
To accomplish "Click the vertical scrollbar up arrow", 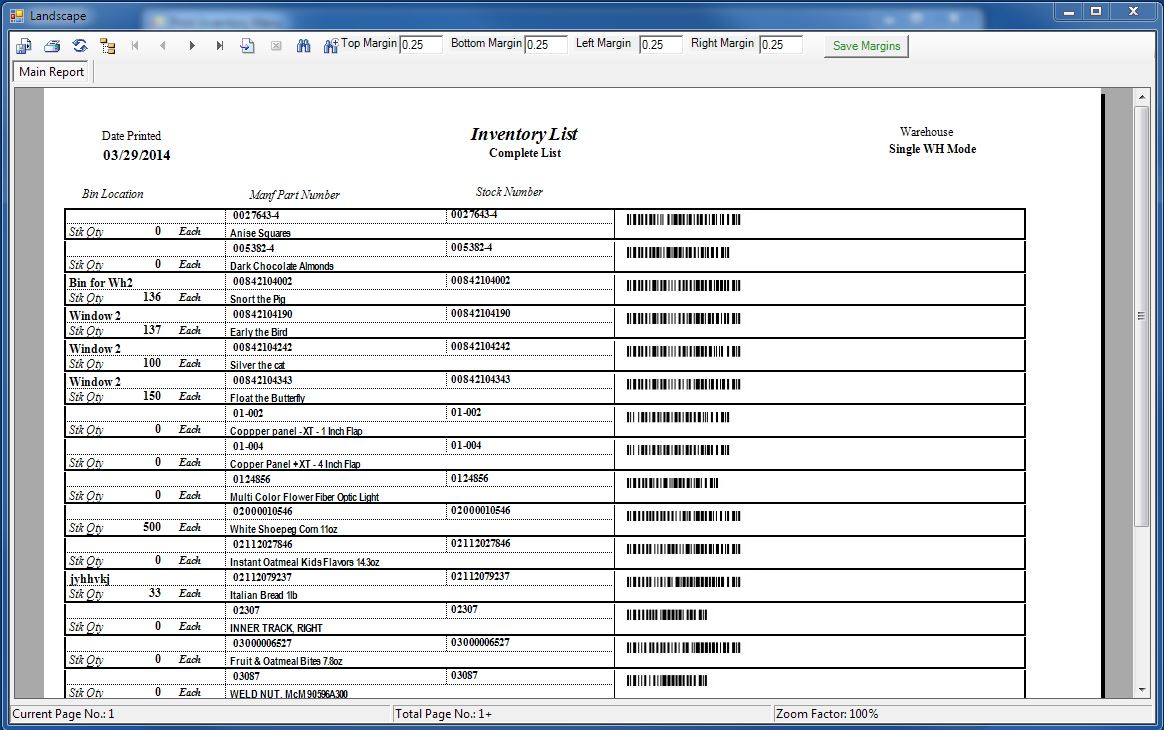I will click(1142, 96).
